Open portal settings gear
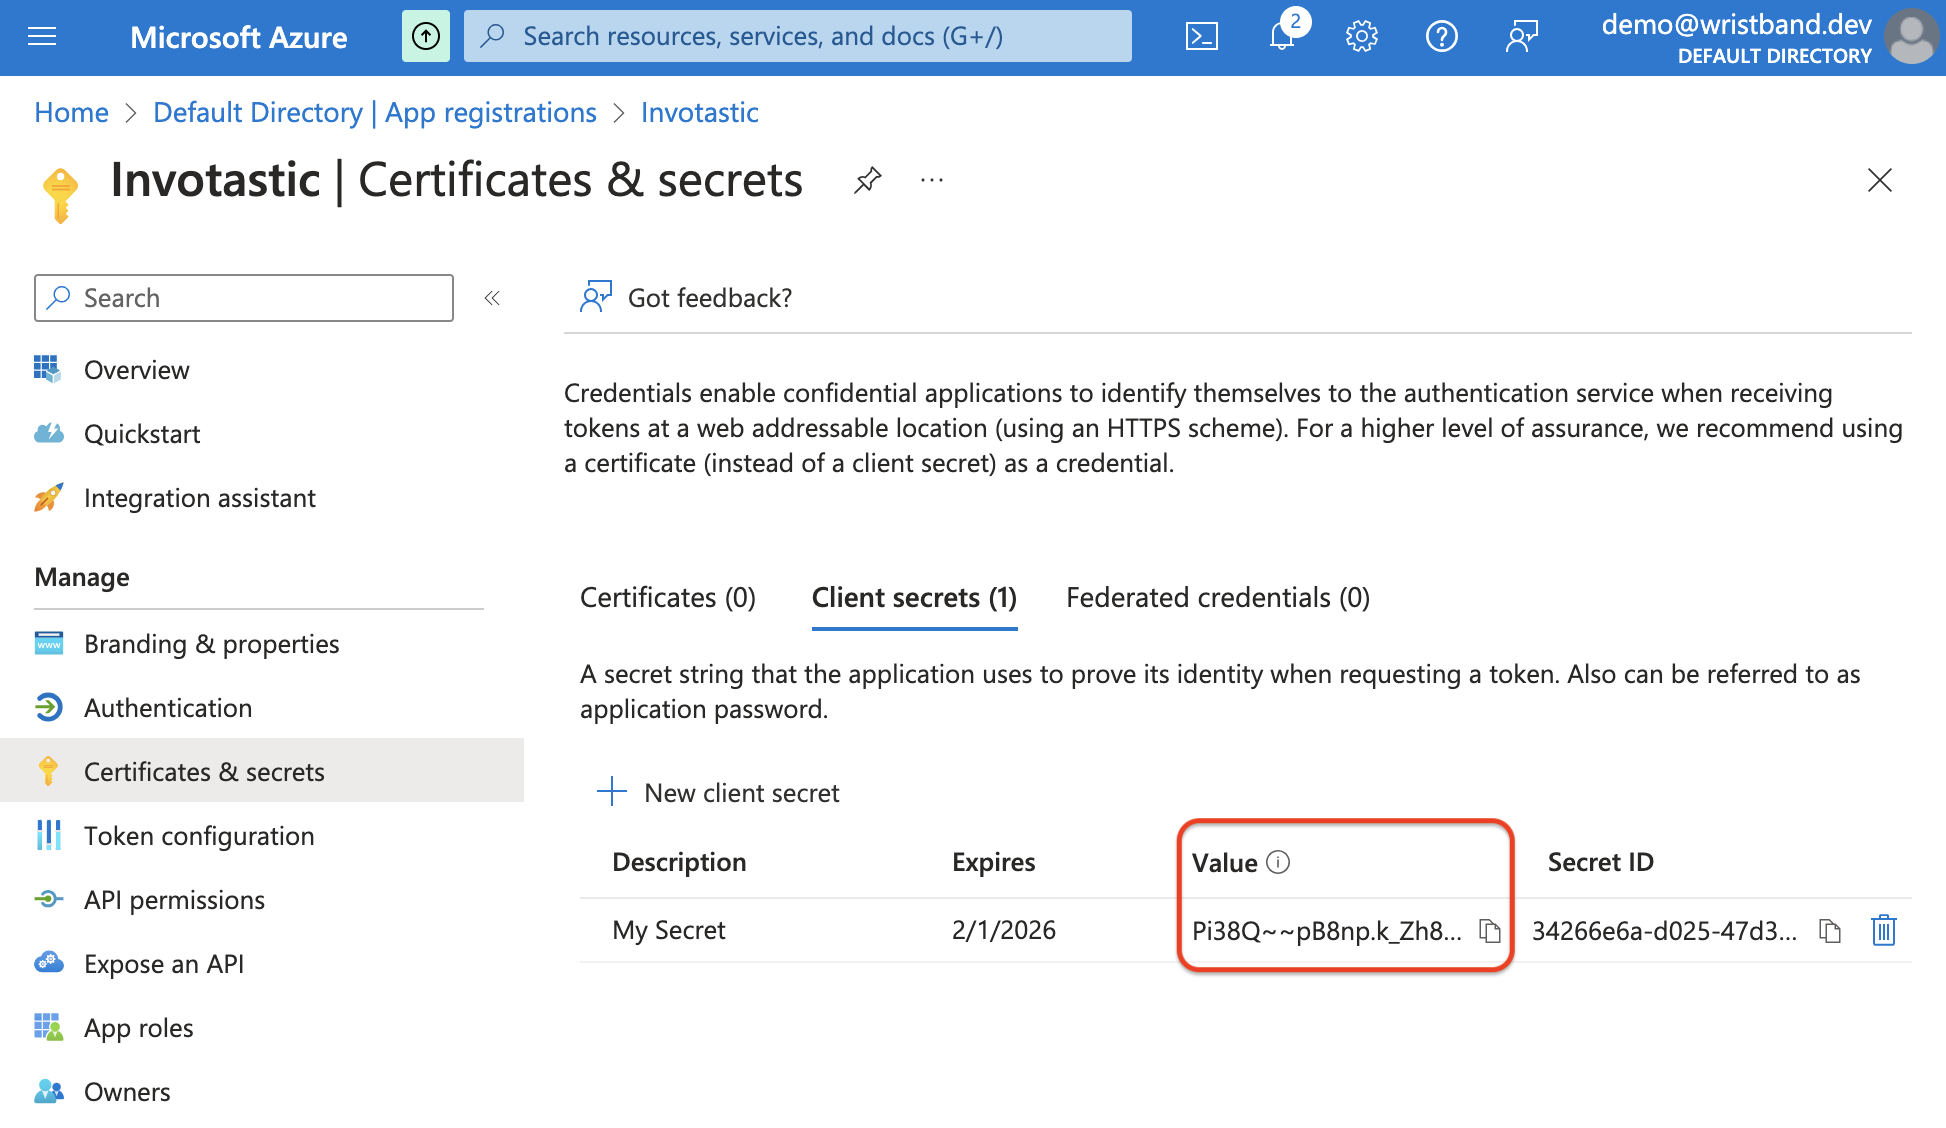1946x1128 pixels. click(1361, 37)
